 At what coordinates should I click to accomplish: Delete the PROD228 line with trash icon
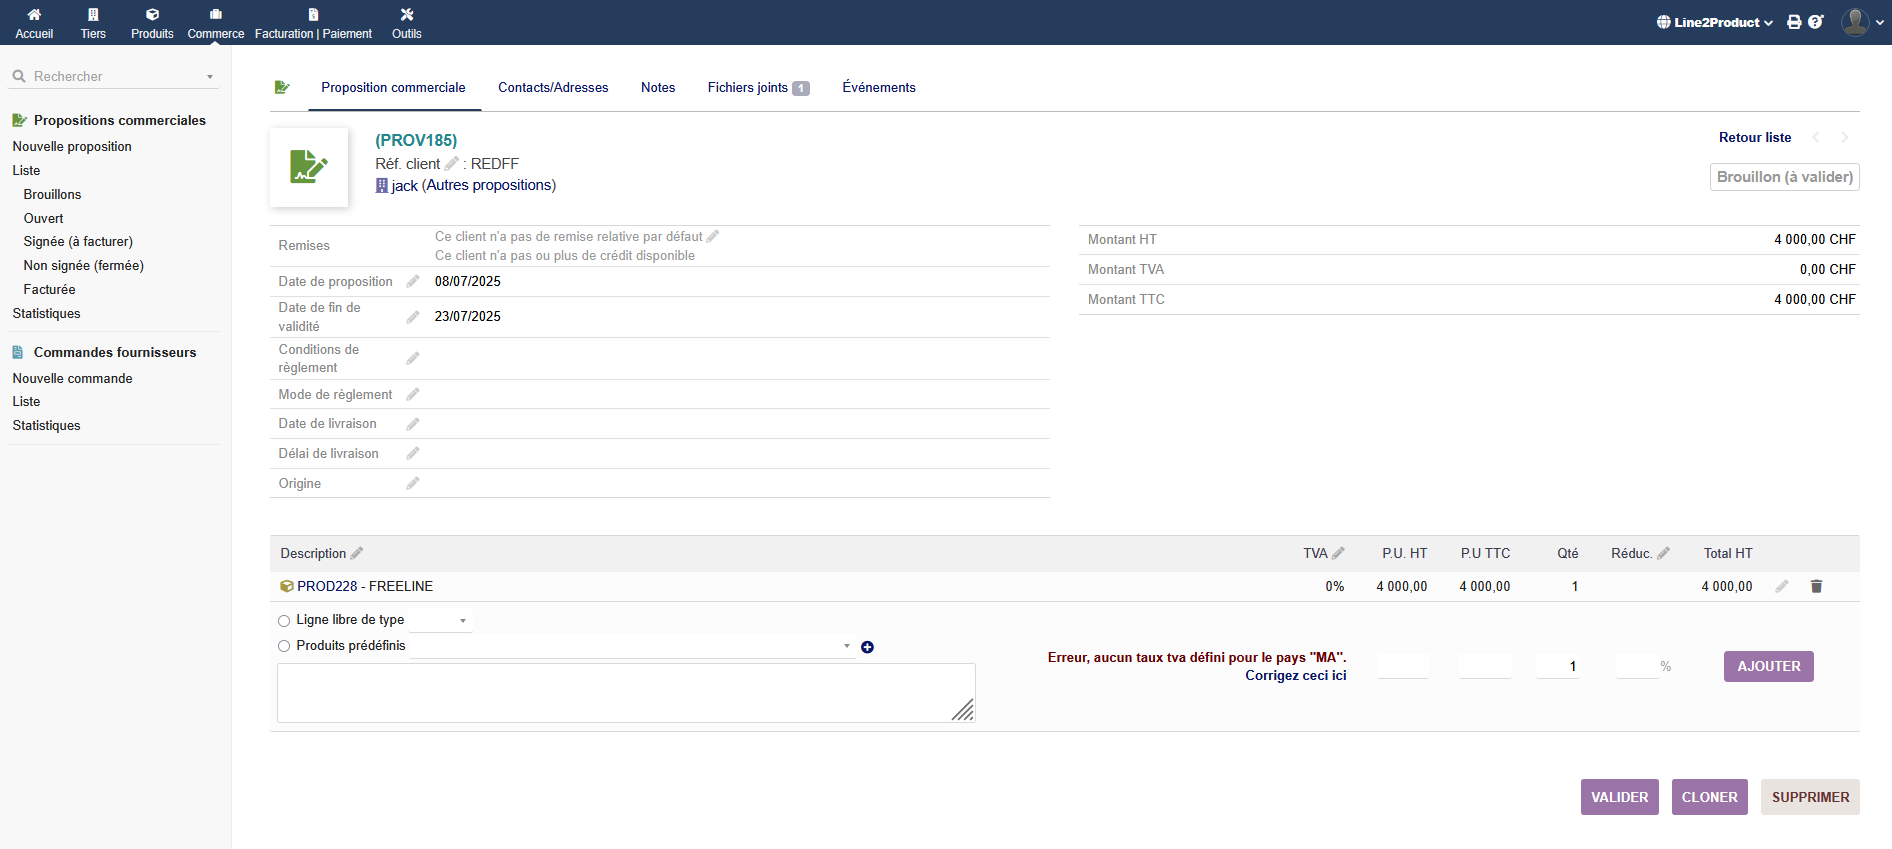point(1816,586)
